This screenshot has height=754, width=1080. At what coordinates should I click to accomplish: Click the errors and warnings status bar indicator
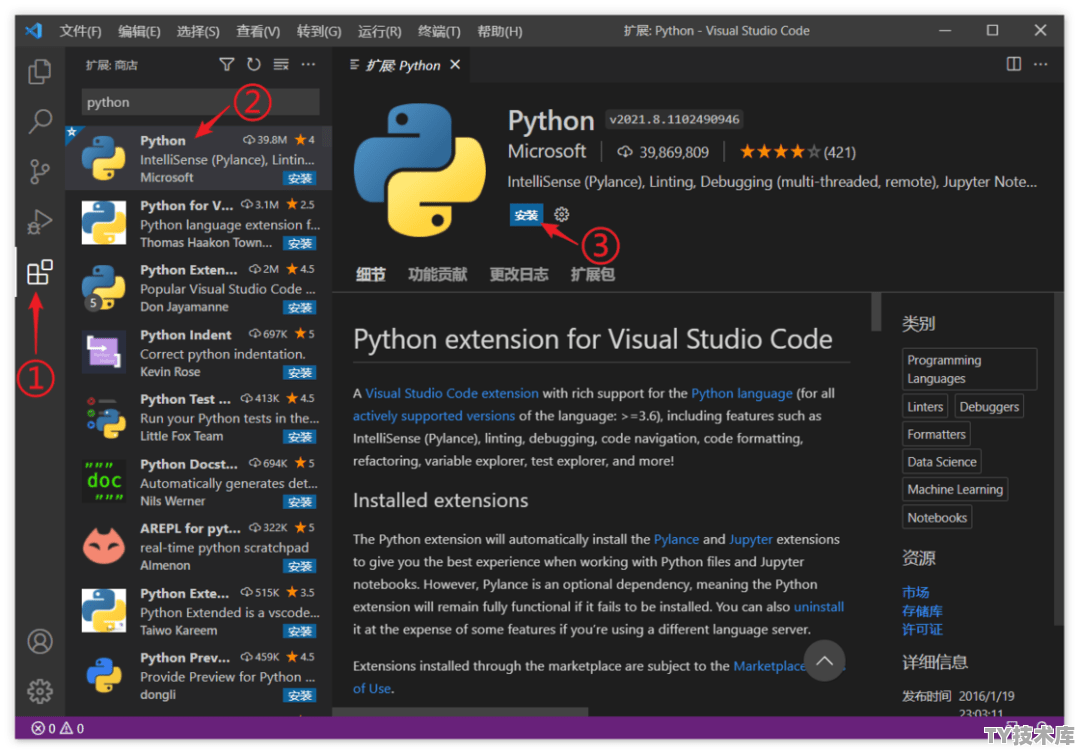(x=58, y=729)
